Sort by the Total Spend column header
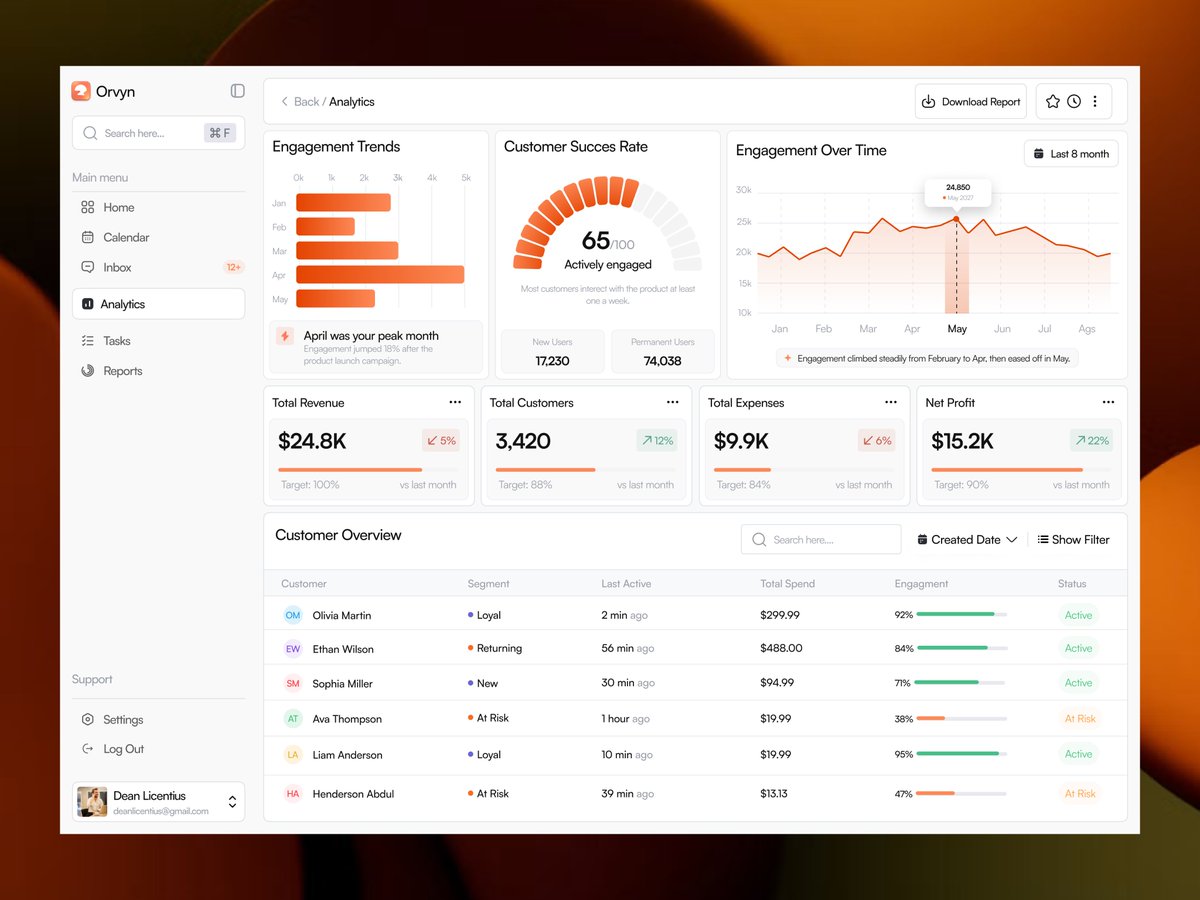 click(x=787, y=584)
